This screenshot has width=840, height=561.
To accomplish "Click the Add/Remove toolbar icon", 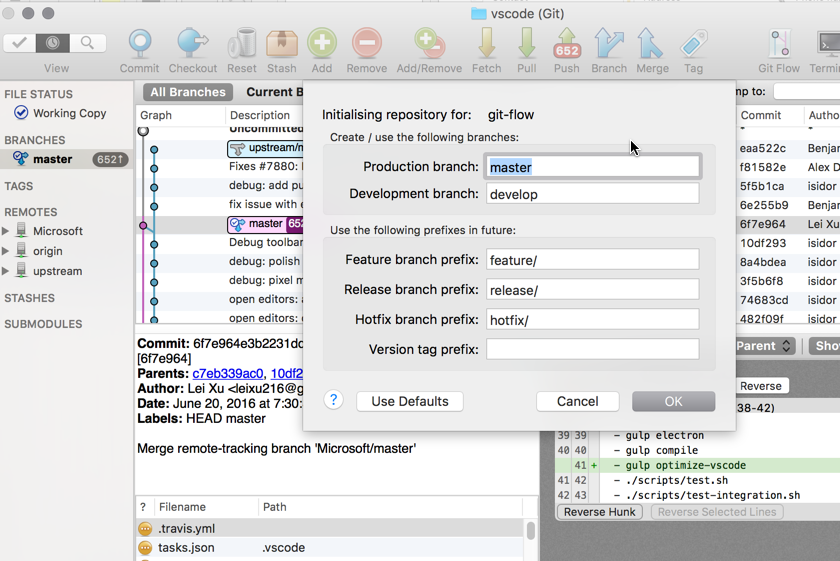I will point(429,43).
